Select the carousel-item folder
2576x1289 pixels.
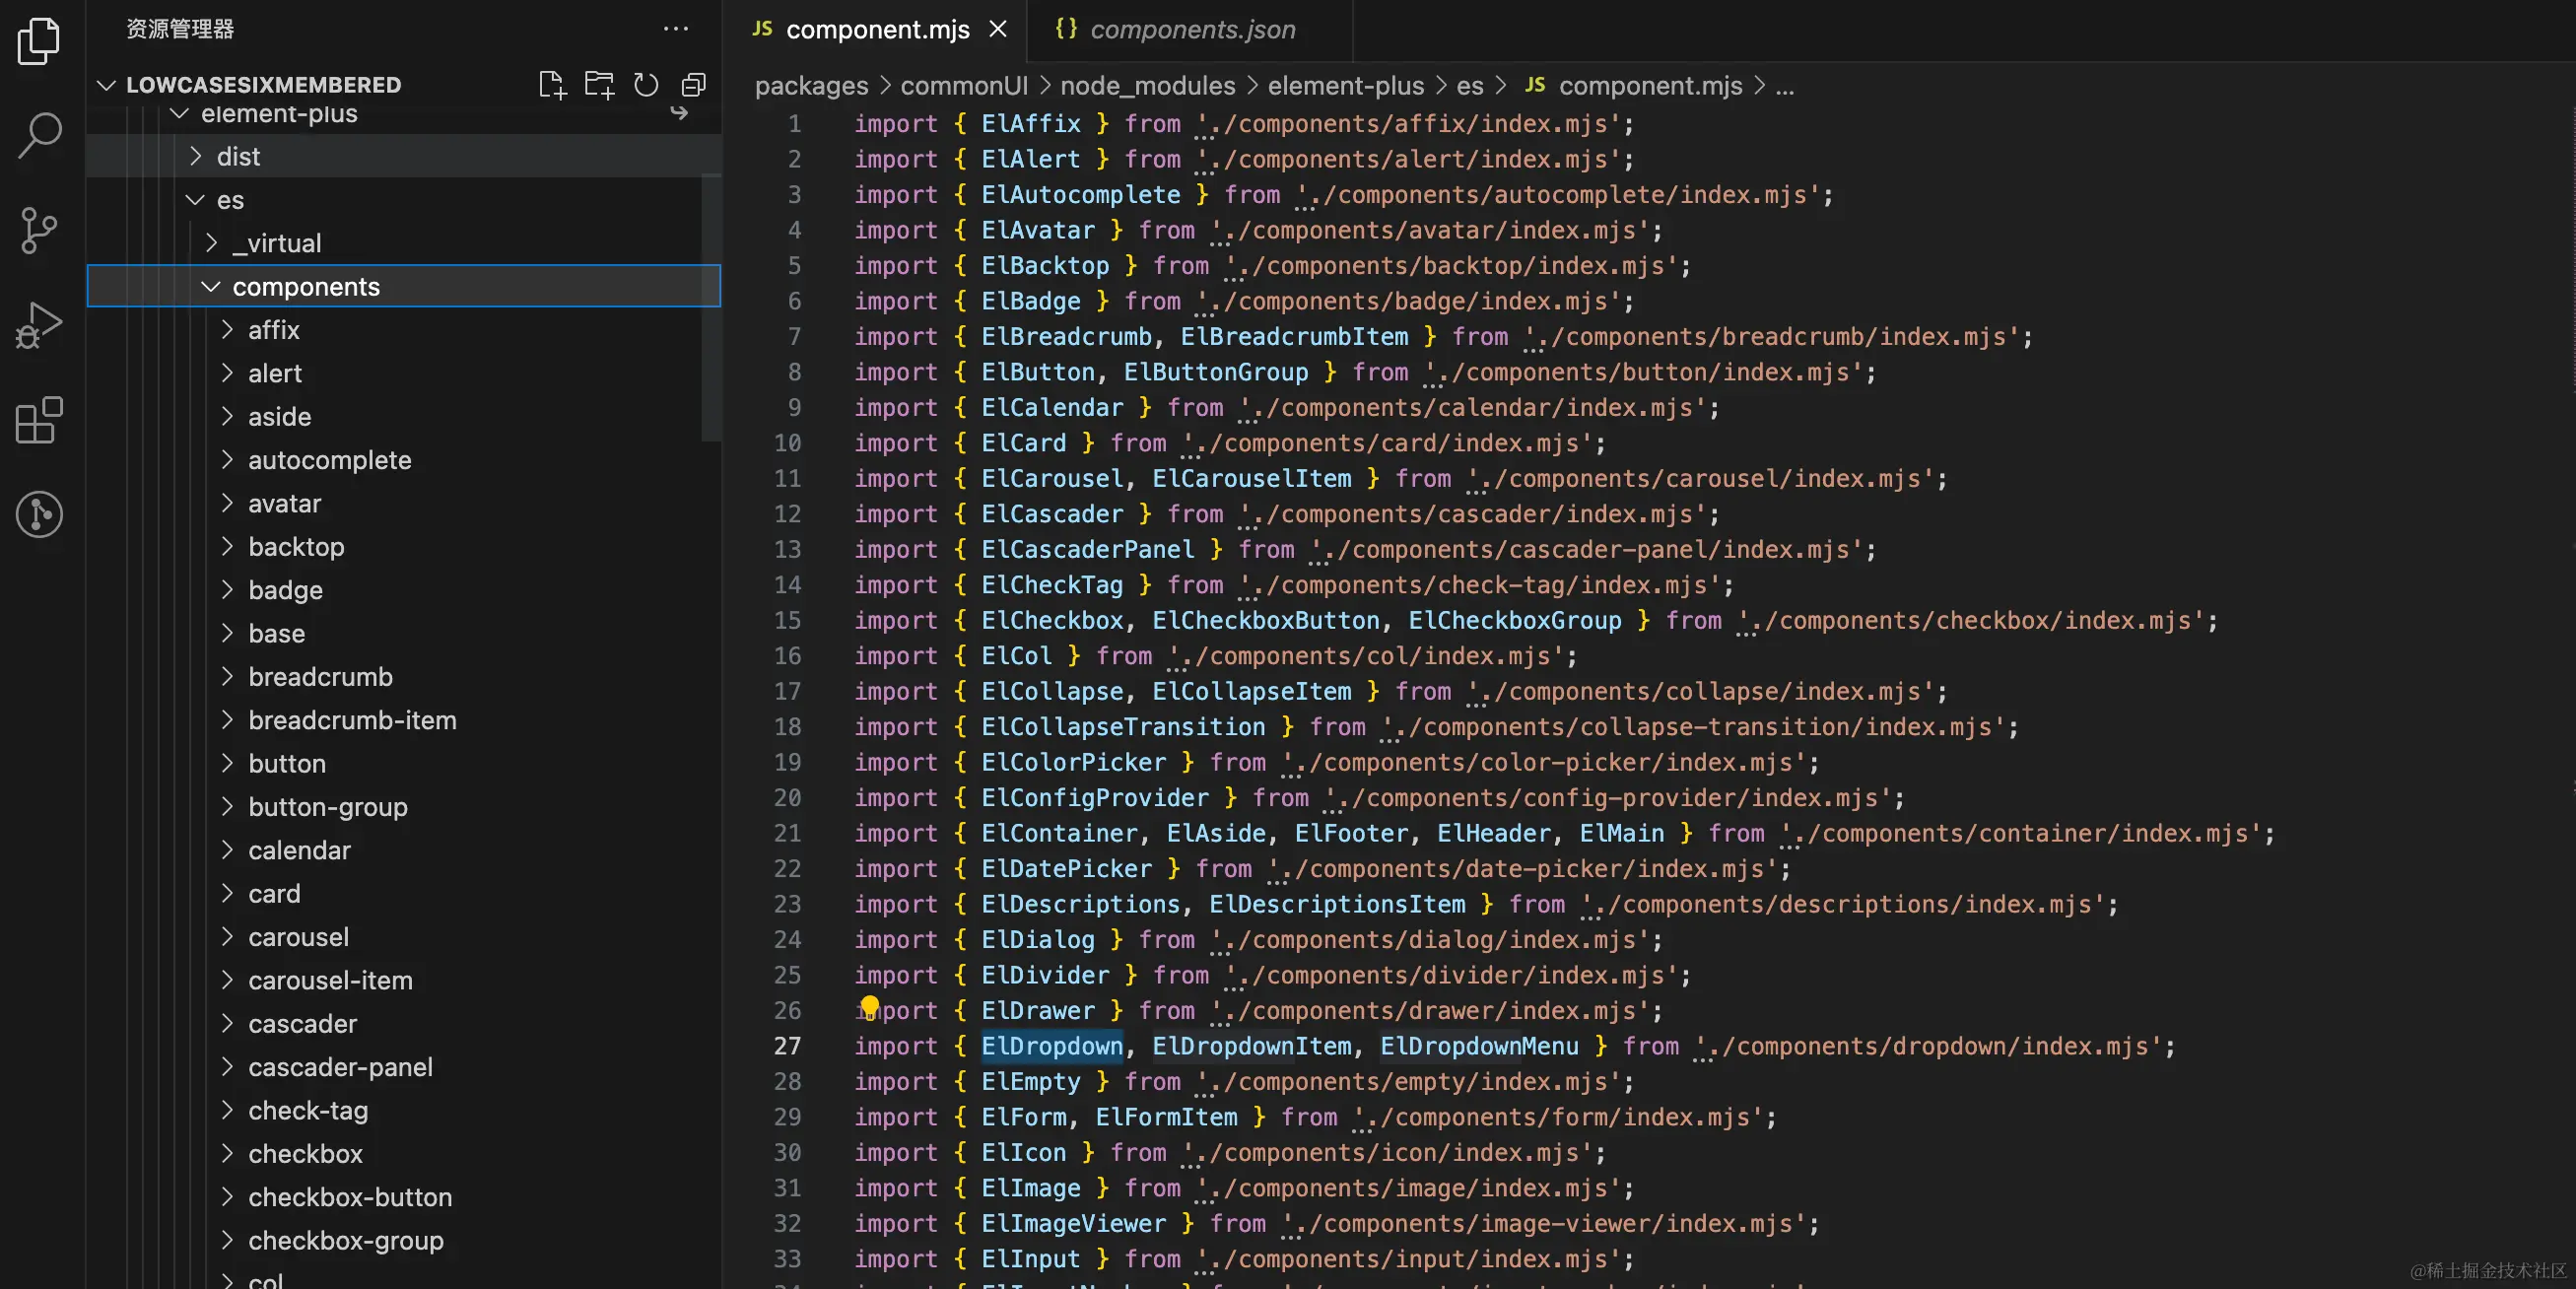click(404, 980)
